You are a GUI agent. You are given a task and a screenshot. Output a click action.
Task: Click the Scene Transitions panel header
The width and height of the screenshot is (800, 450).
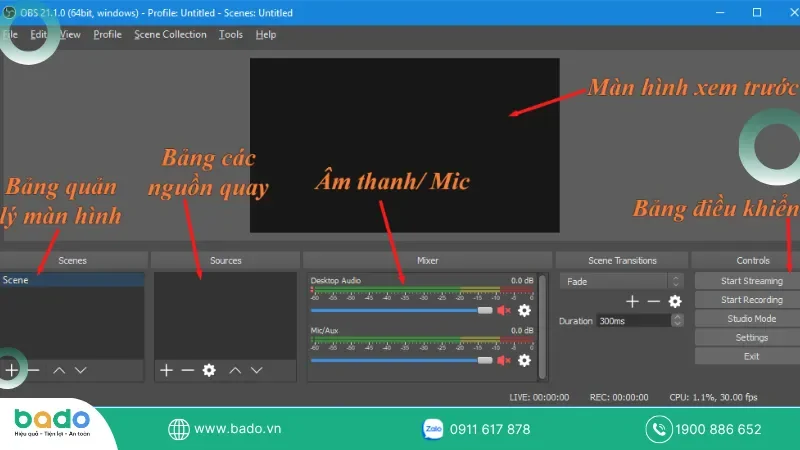pyautogui.click(x=622, y=260)
